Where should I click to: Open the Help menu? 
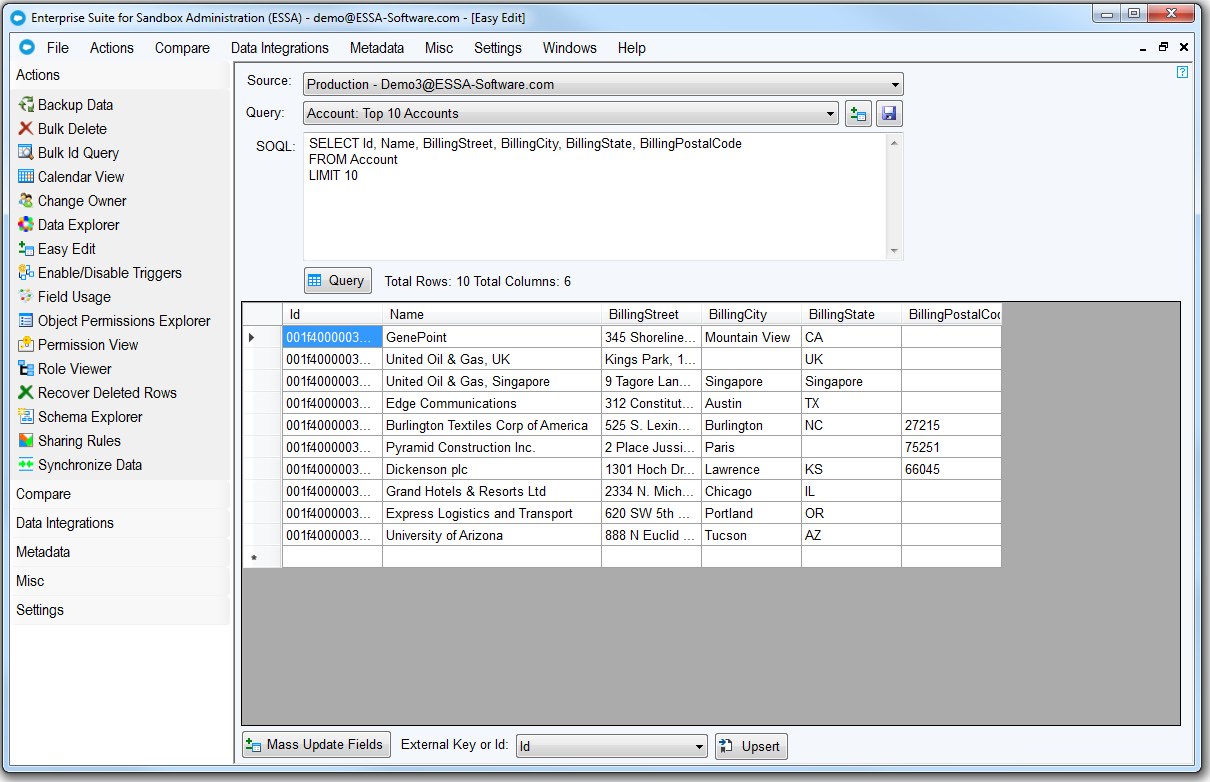631,48
